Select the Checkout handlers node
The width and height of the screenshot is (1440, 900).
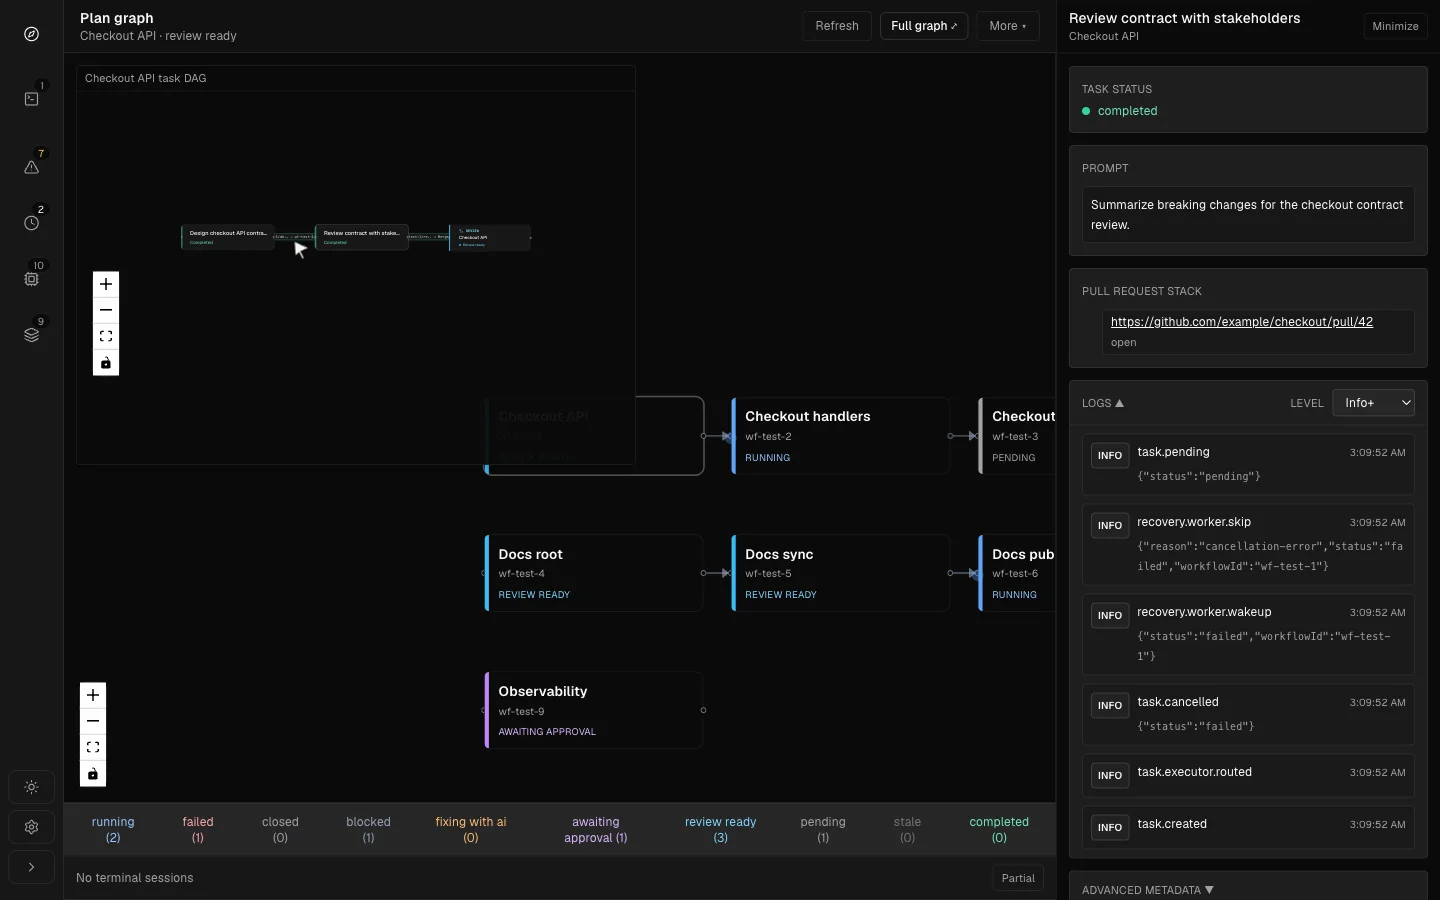tap(840, 436)
